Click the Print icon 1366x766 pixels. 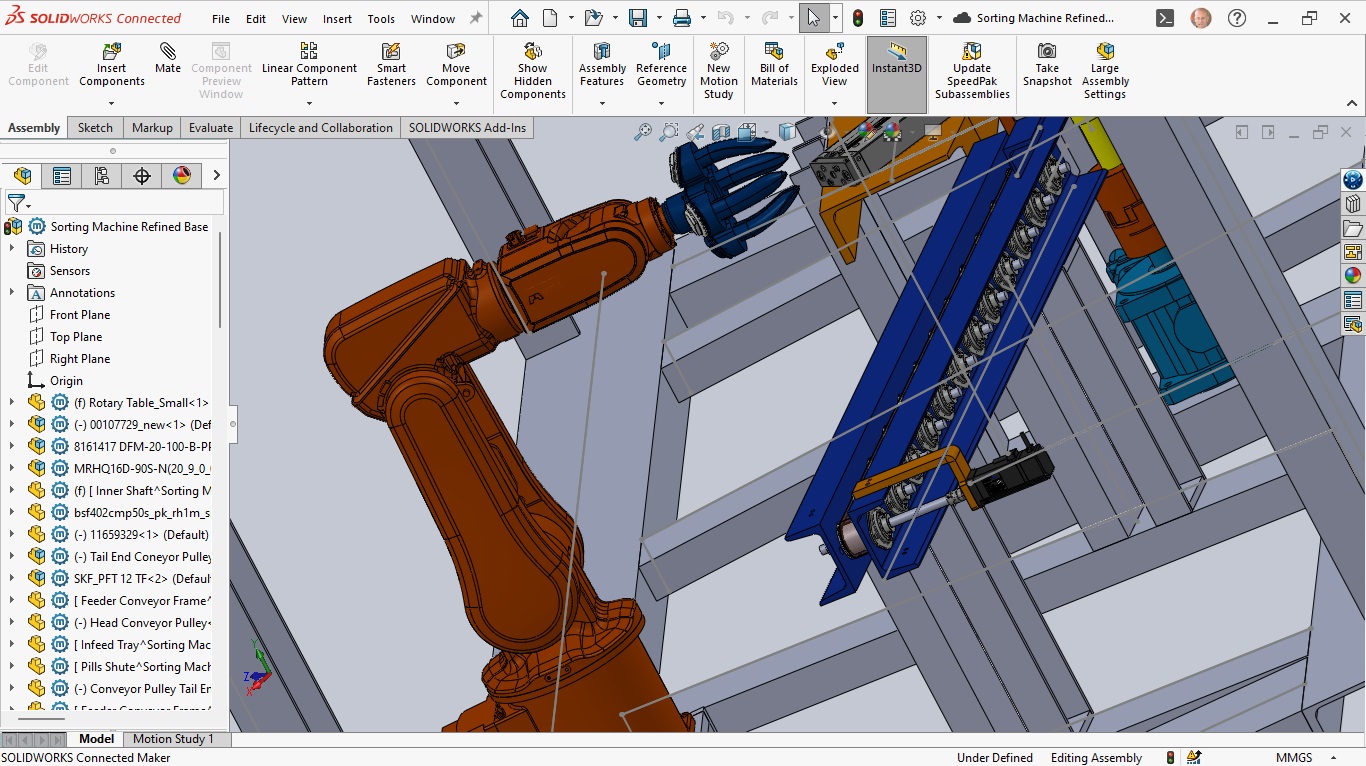[x=682, y=18]
